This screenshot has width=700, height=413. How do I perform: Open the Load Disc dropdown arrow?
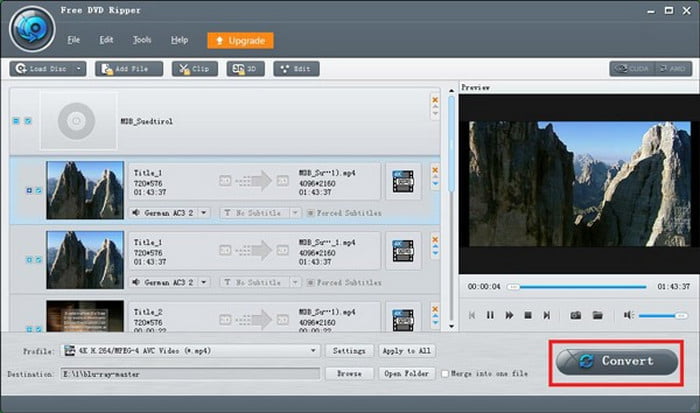tap(79, 69)
